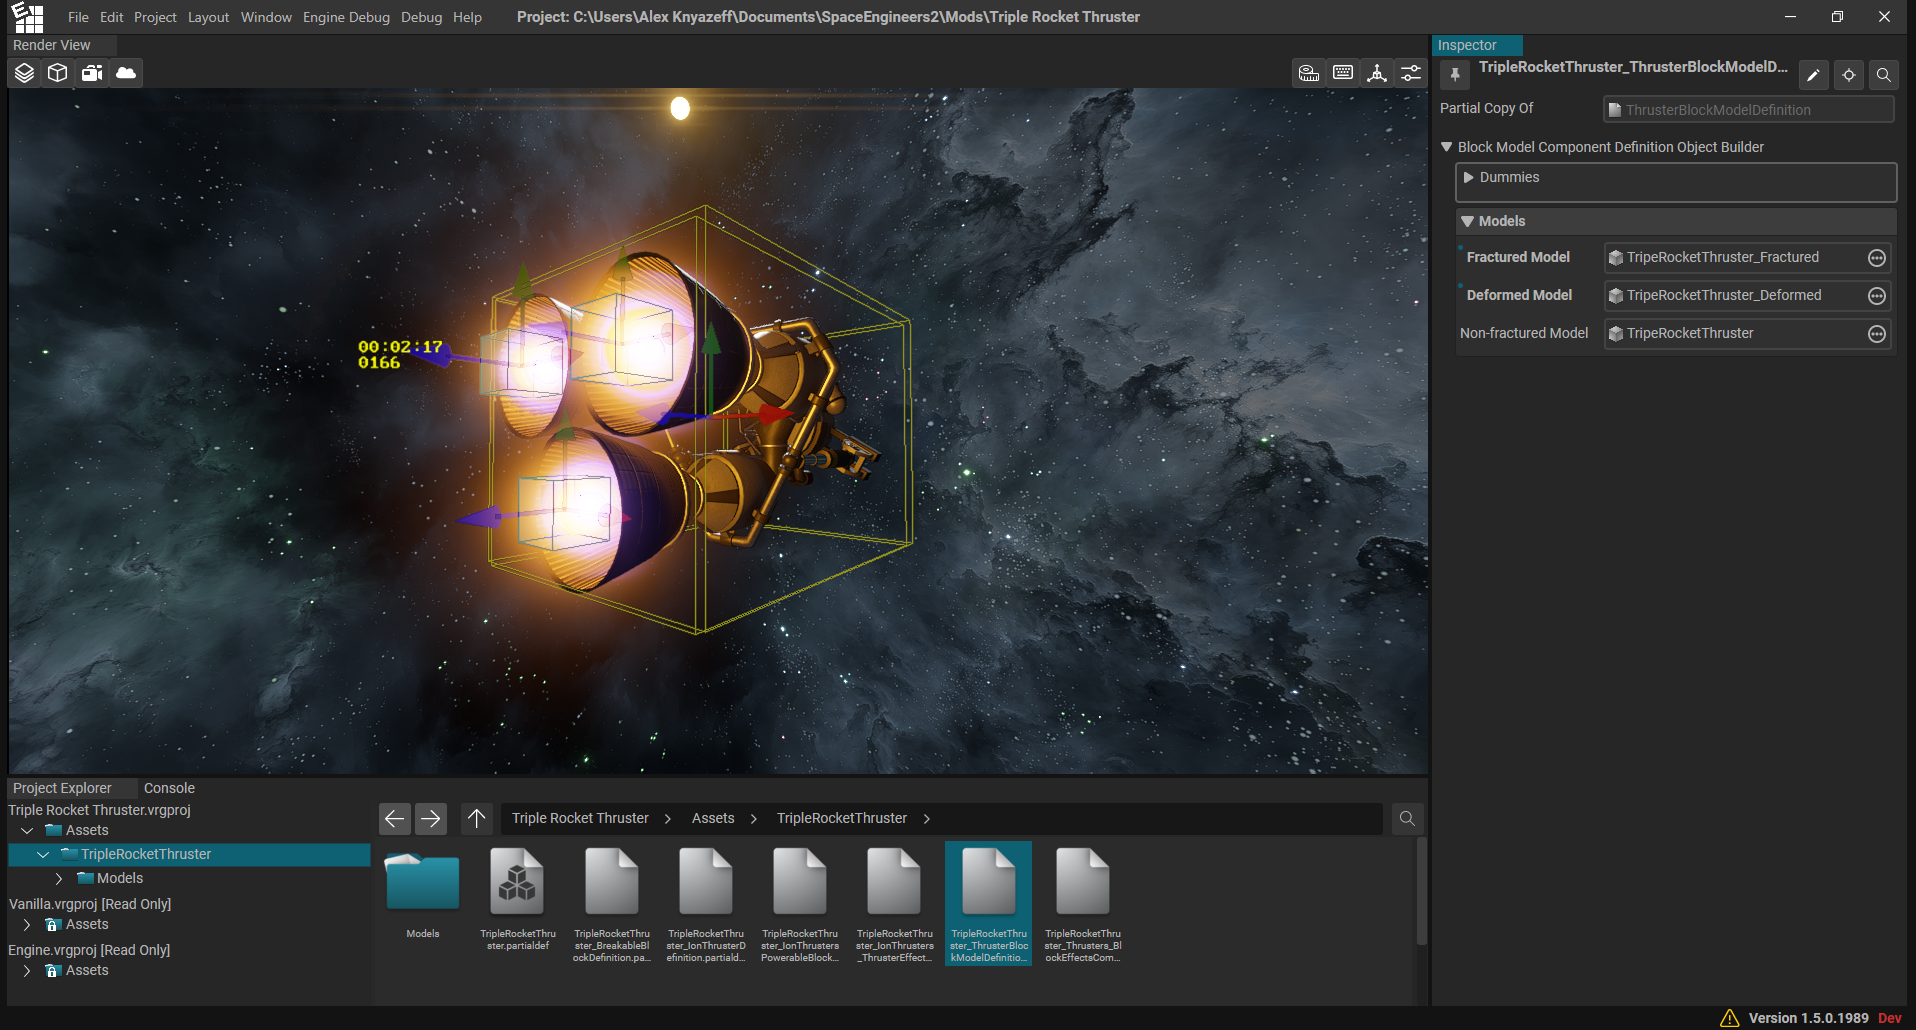Click the camera icon in Render View toolbar
Image resolution: width=1916 pixels, height=1030 pixels.
[92, 73]
